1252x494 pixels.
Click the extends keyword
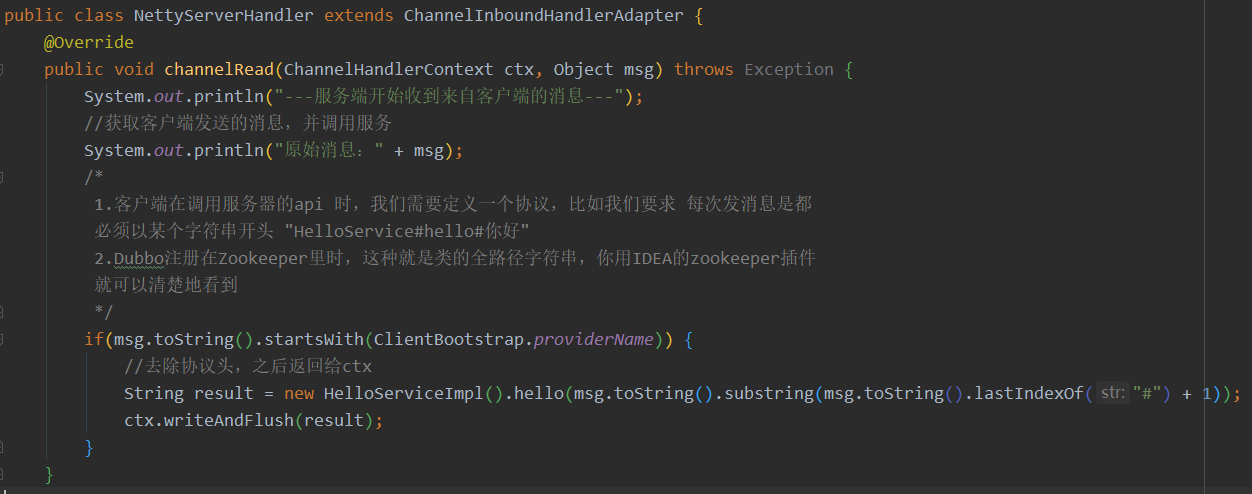click(359, 15)
